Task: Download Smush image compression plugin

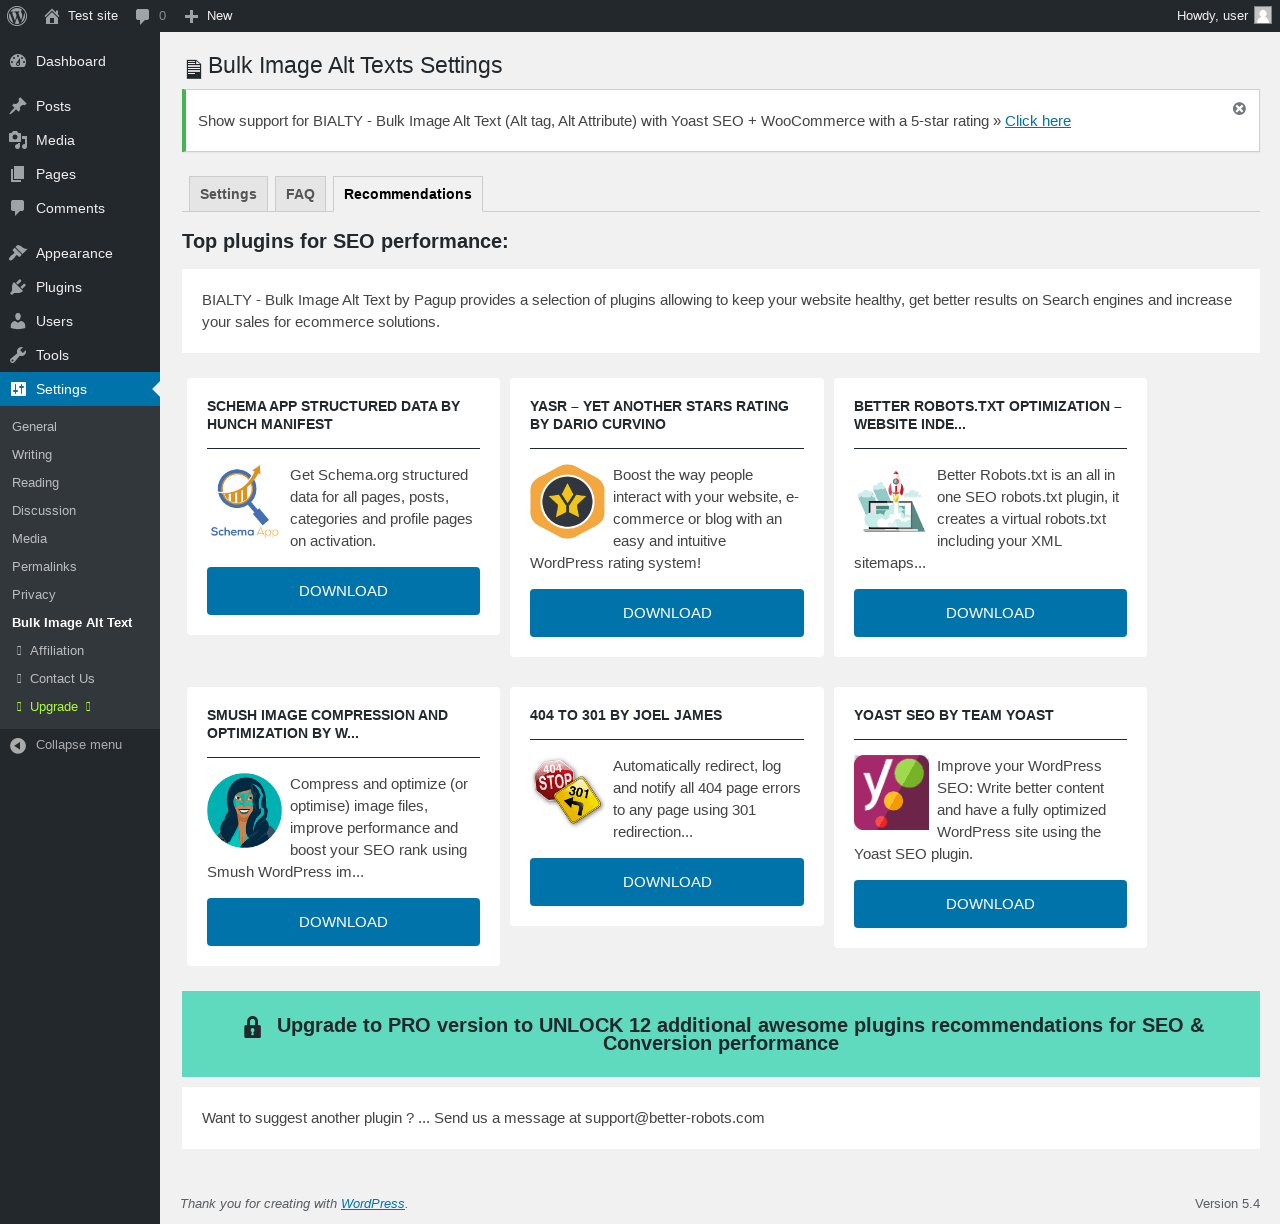Action: (x=343, y=922)
